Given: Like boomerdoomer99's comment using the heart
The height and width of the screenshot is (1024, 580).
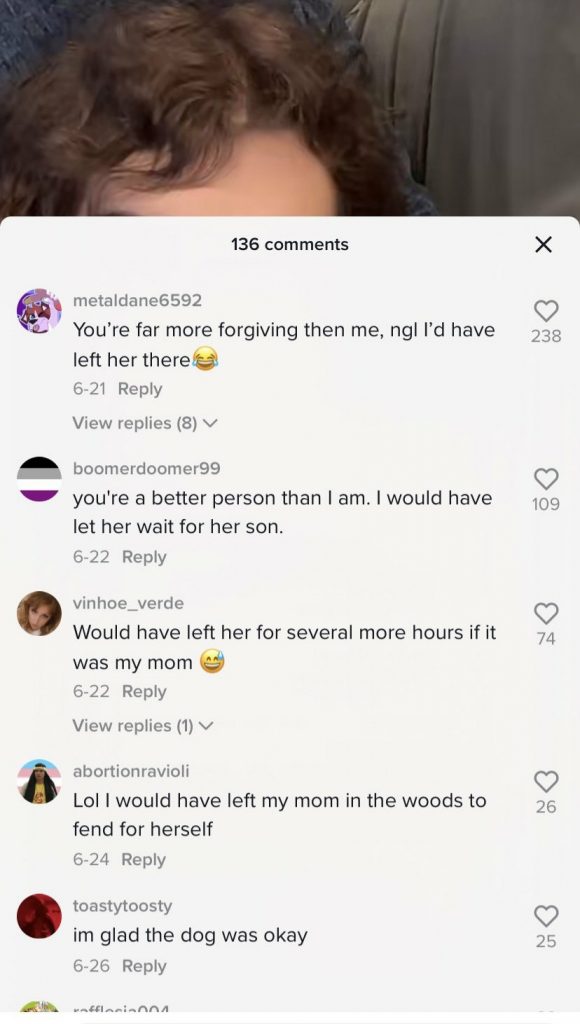Looking at the screenshot, I should 546,481.
